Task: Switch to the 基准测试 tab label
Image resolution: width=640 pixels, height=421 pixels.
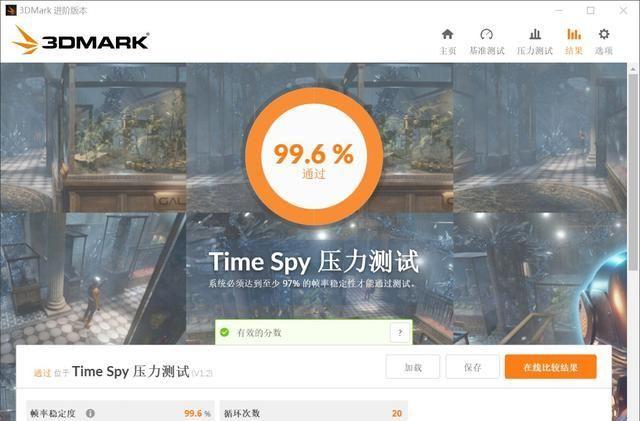Action: [487, 51]
